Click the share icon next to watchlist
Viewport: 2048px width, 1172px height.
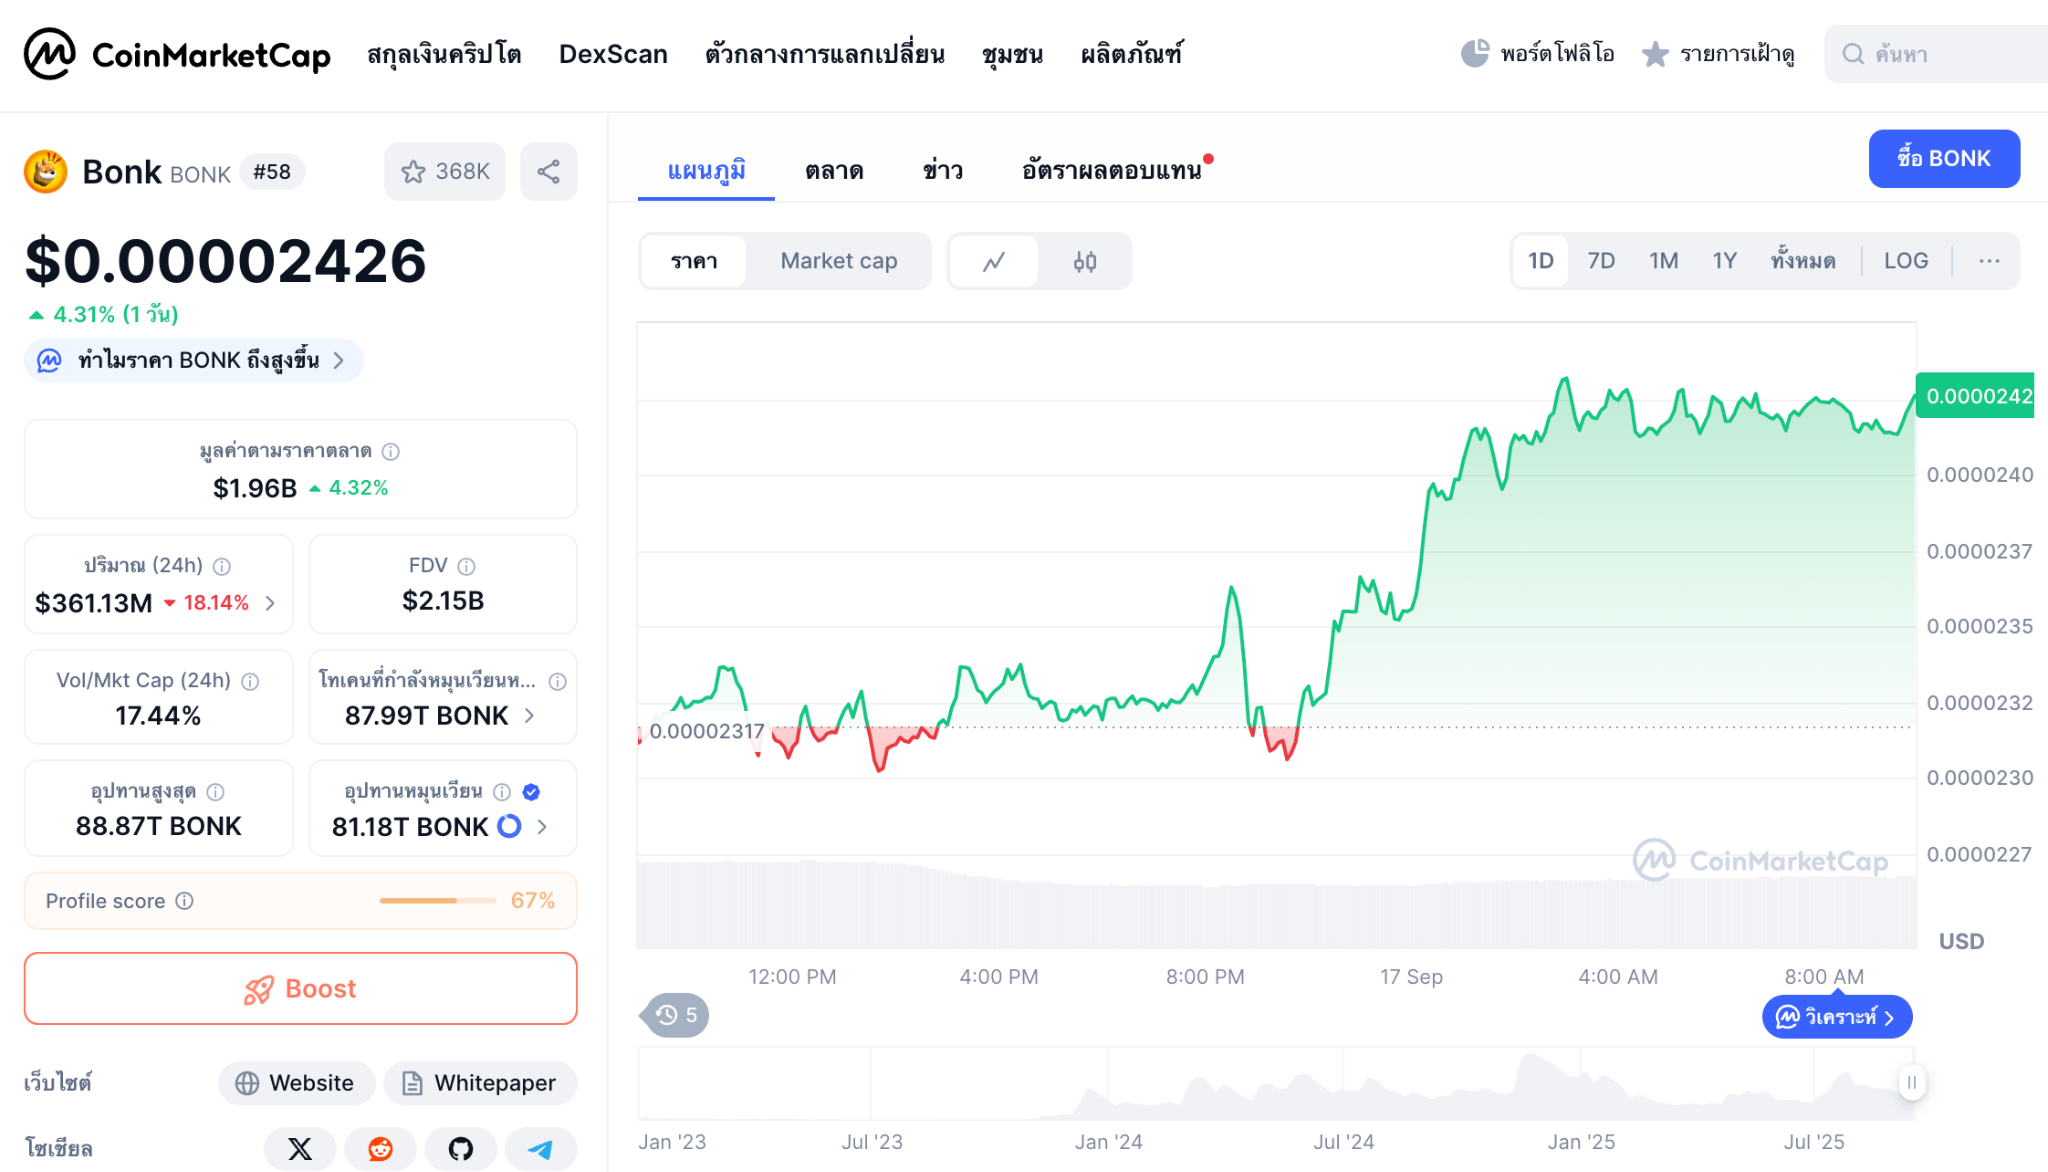tap(548, 172)
